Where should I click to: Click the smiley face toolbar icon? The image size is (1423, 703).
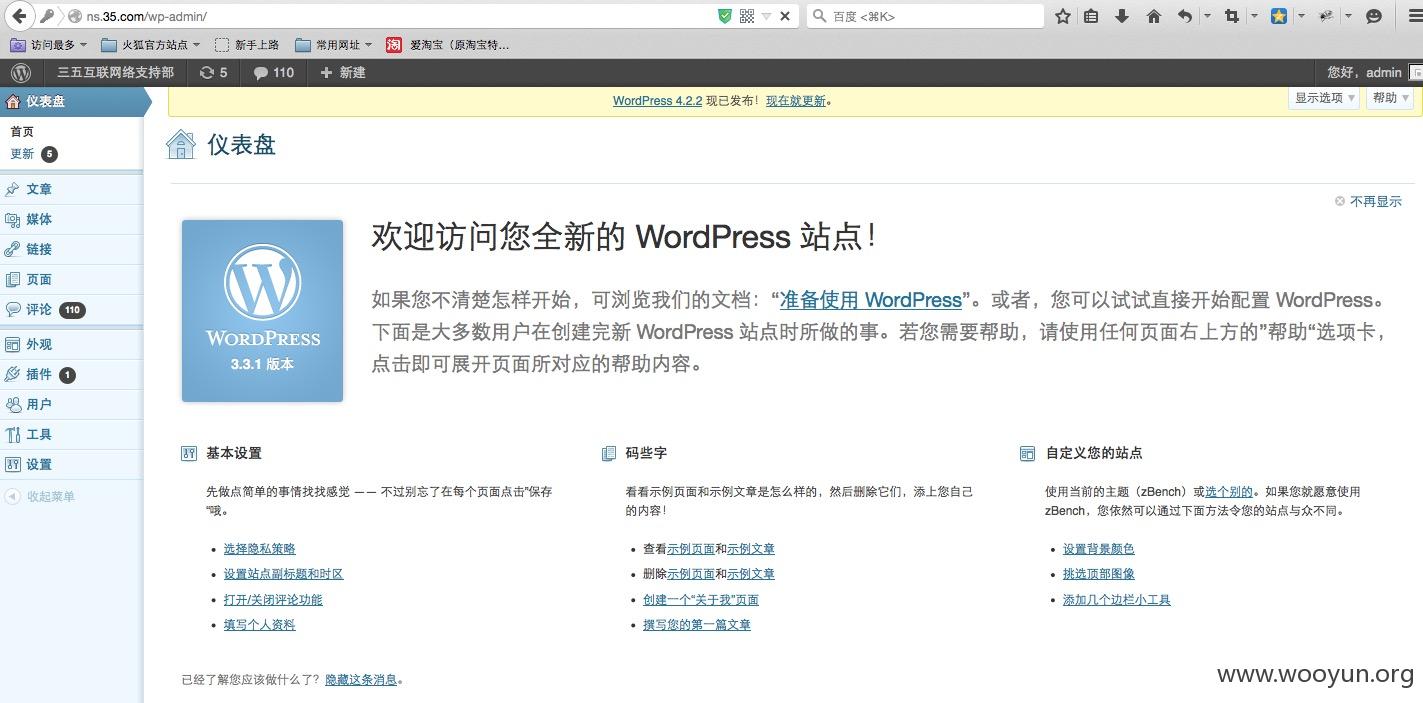click(x=1373, y=16)
